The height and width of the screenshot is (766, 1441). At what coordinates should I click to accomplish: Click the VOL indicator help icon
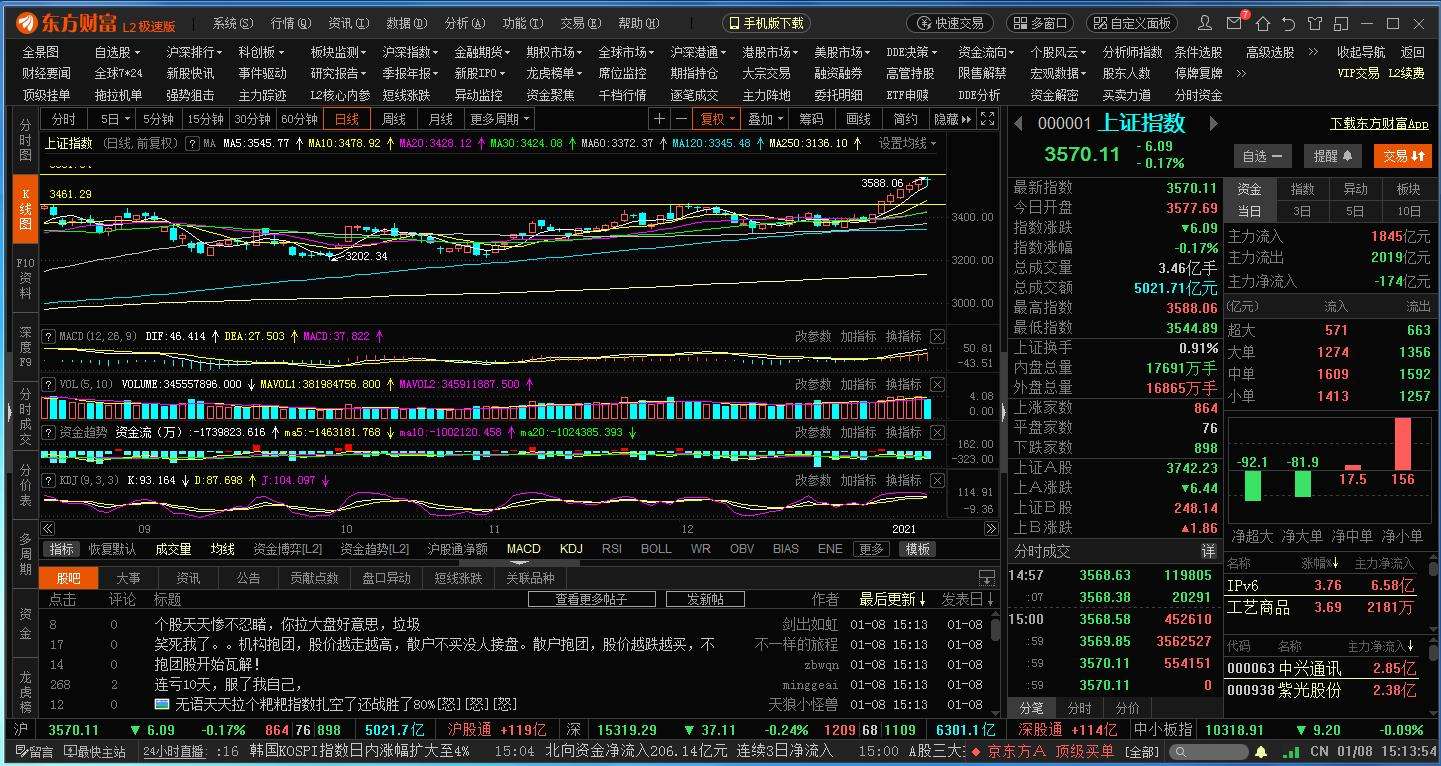tap(48, 385)
